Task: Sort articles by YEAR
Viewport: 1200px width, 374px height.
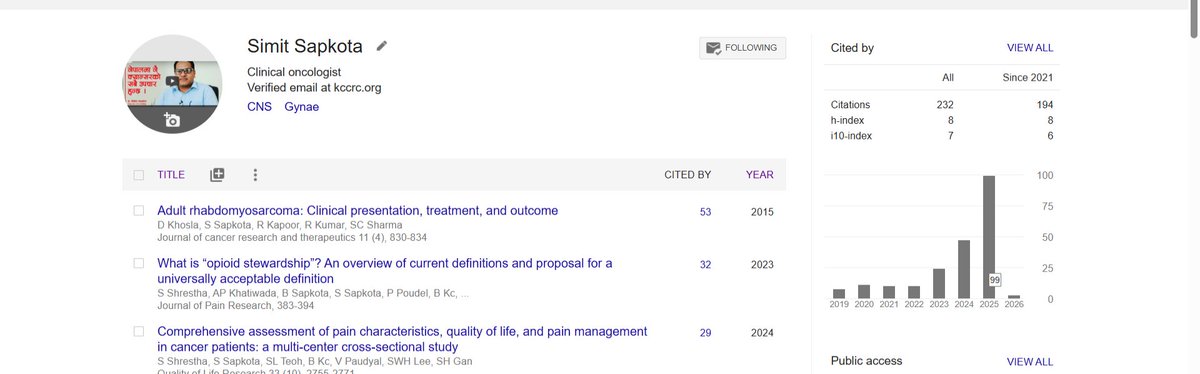Action: (x=759, y=174)
